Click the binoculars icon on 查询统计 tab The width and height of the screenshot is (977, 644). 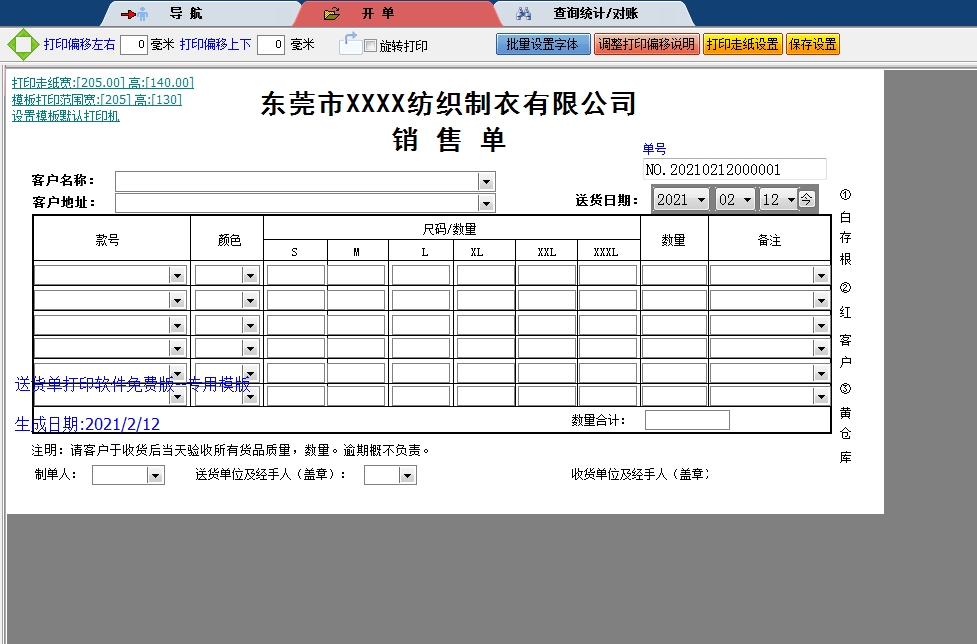[x=525, y=14]
